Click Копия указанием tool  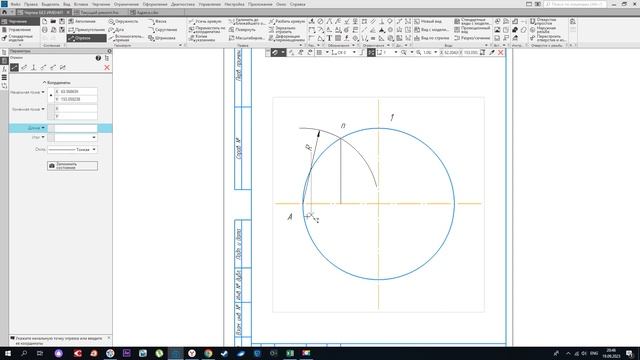tap(202, 38)
